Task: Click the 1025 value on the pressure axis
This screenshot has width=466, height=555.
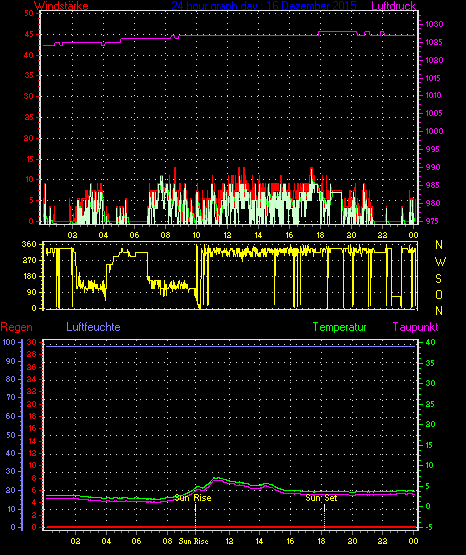Action: tap(434, 42)
